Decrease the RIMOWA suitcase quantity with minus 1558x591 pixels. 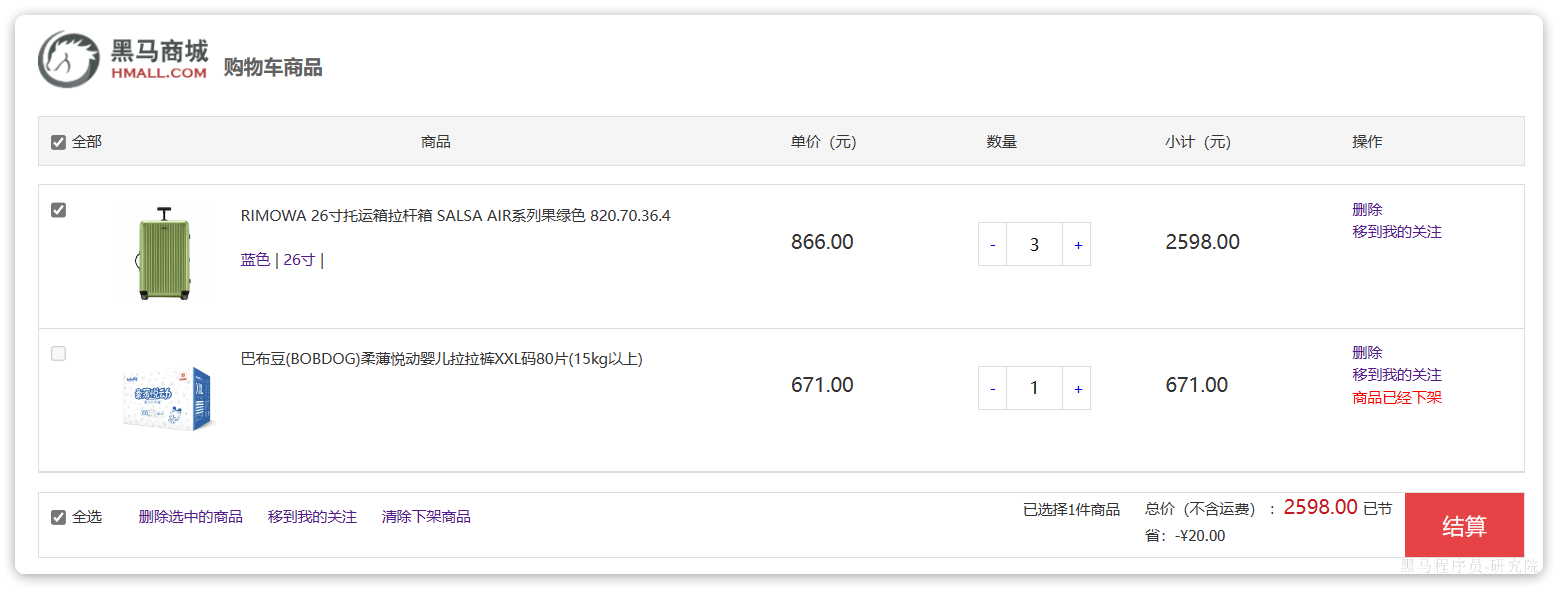point(992,245)
